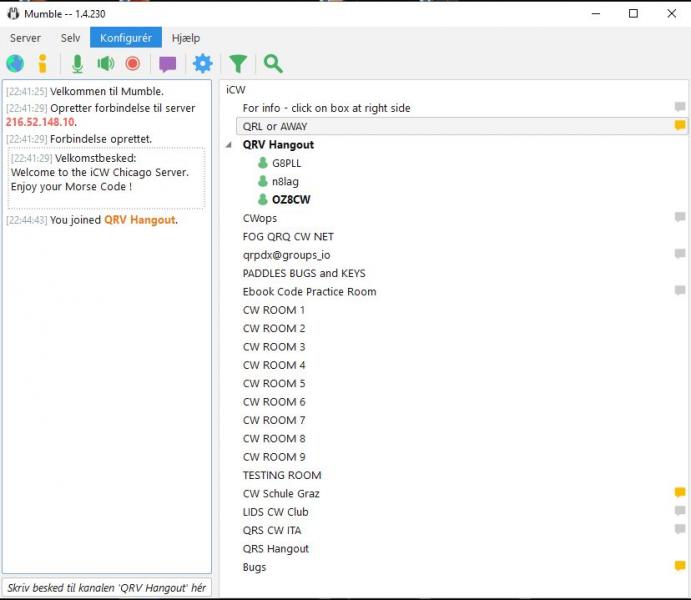The width and height of the screenshot is (691, 600).
Task: Click 'Forbindelse oprettet.' log line
Action: (x=101, y=139)
